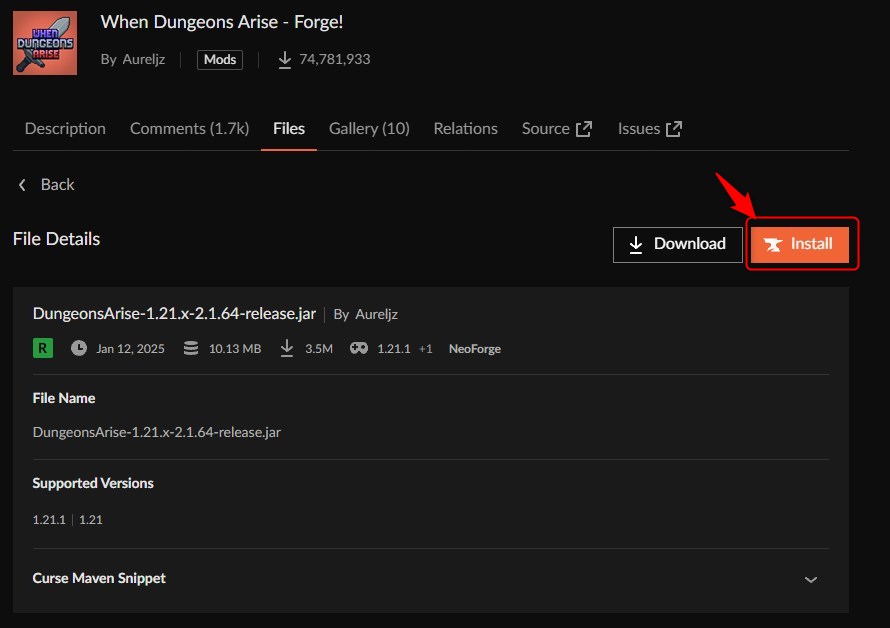Click the file size stack icon beside 10.13 MB
The width and height of the screenshot is (890, 628).
click(x=191, y=348)
